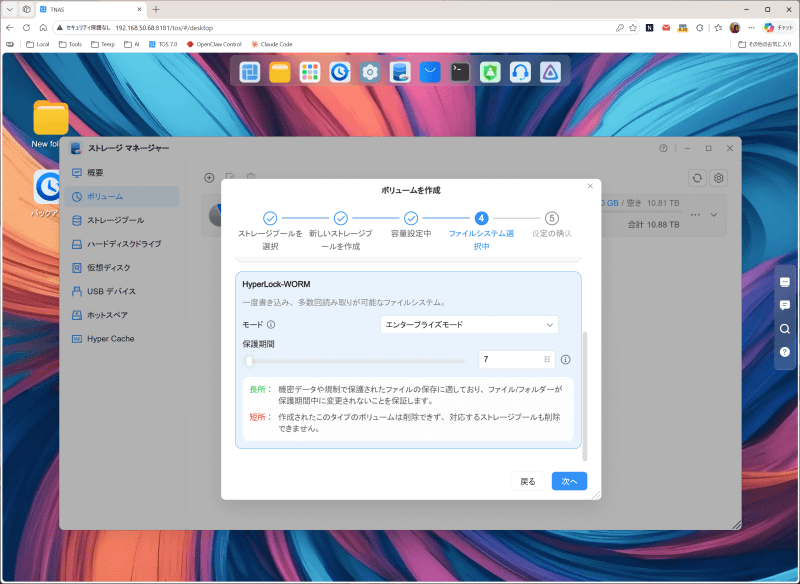Open a new browser tab with plus button

tap(156, 9)
